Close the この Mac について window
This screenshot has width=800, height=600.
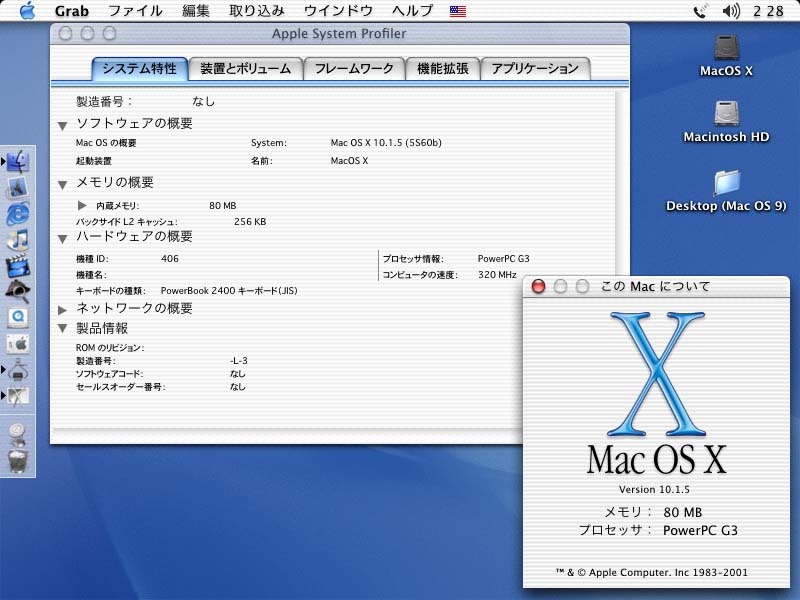coord(538,286)
